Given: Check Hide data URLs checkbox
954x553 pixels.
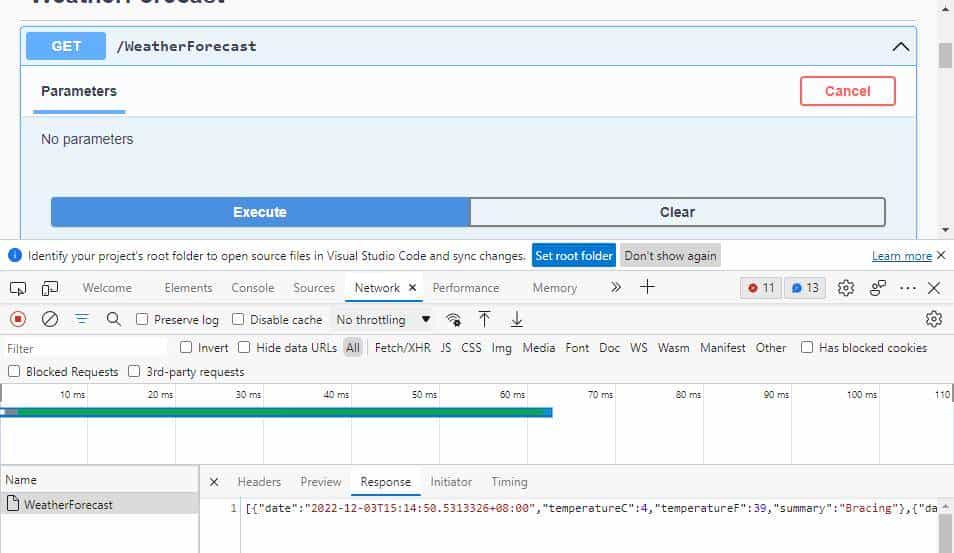Looking at the screenshot, I should tap(244, 347).
